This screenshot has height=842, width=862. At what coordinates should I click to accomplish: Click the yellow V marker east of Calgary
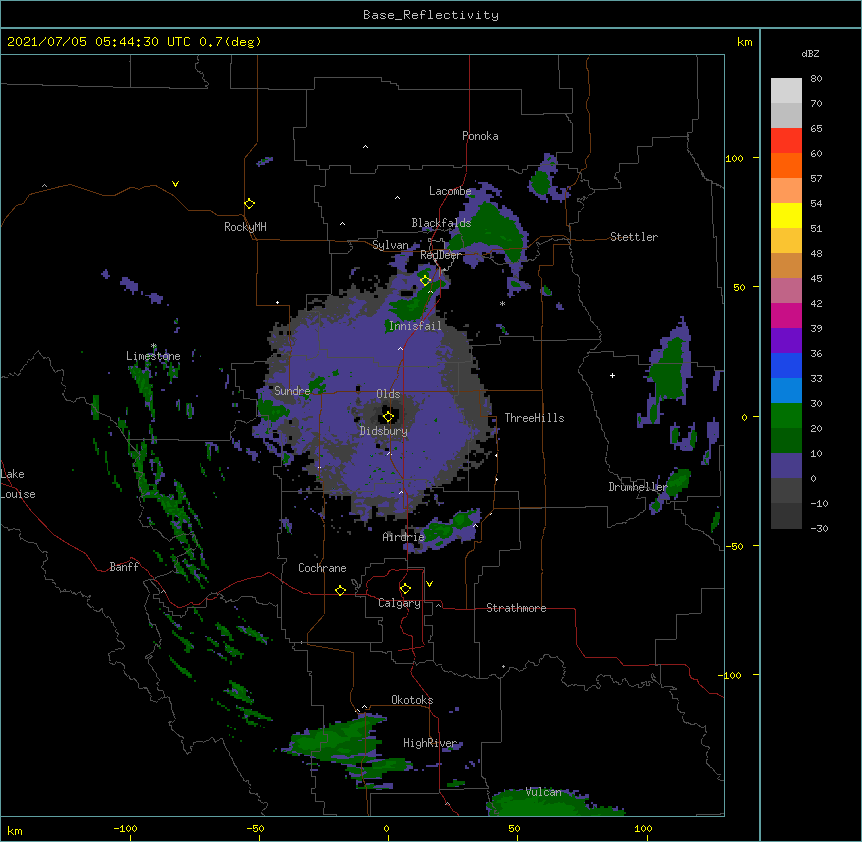click(429, 584)
